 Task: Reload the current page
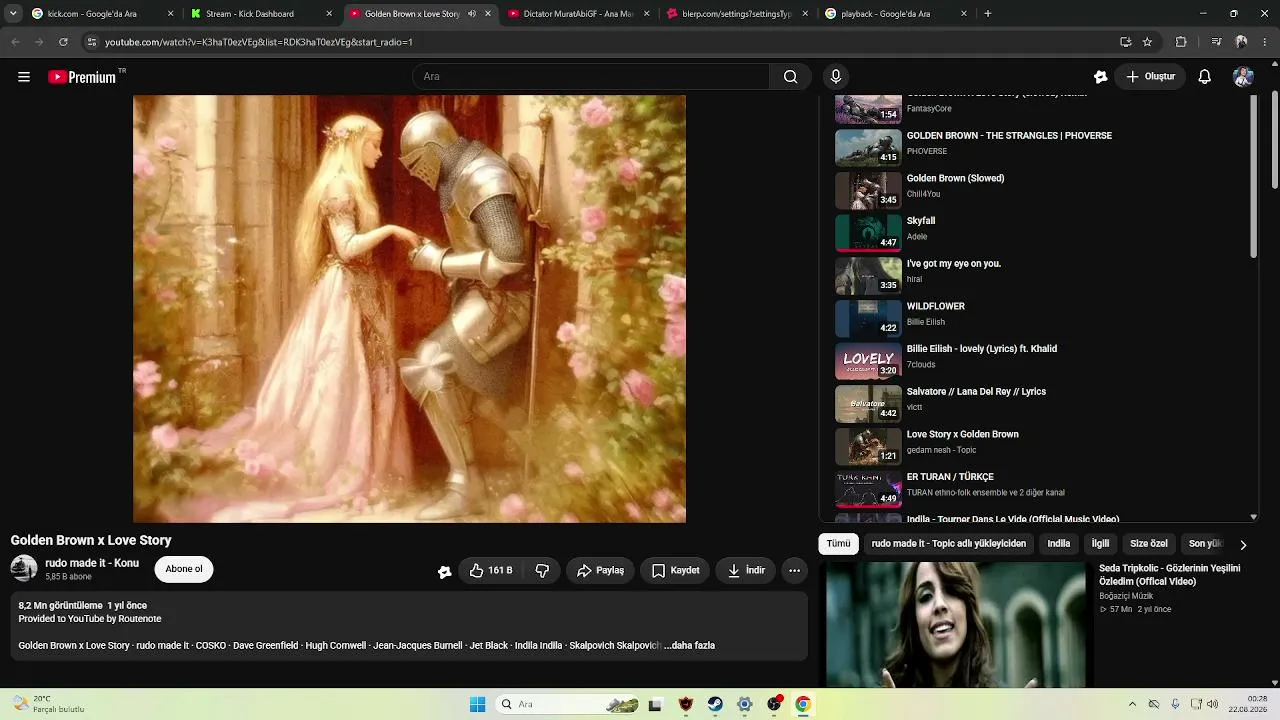(x=63, y=42)
